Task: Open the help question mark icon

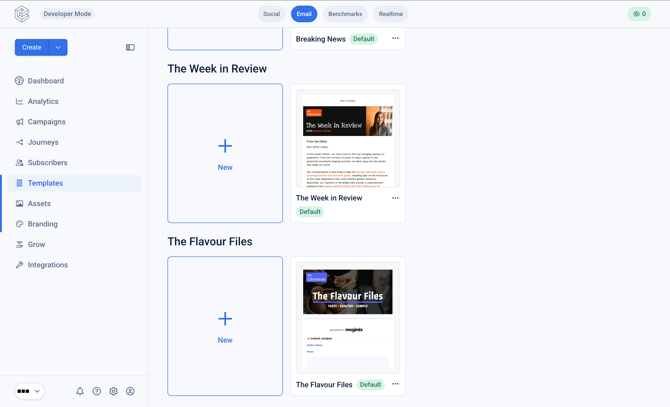Action: pyautogui.click(x=97, y=391)
